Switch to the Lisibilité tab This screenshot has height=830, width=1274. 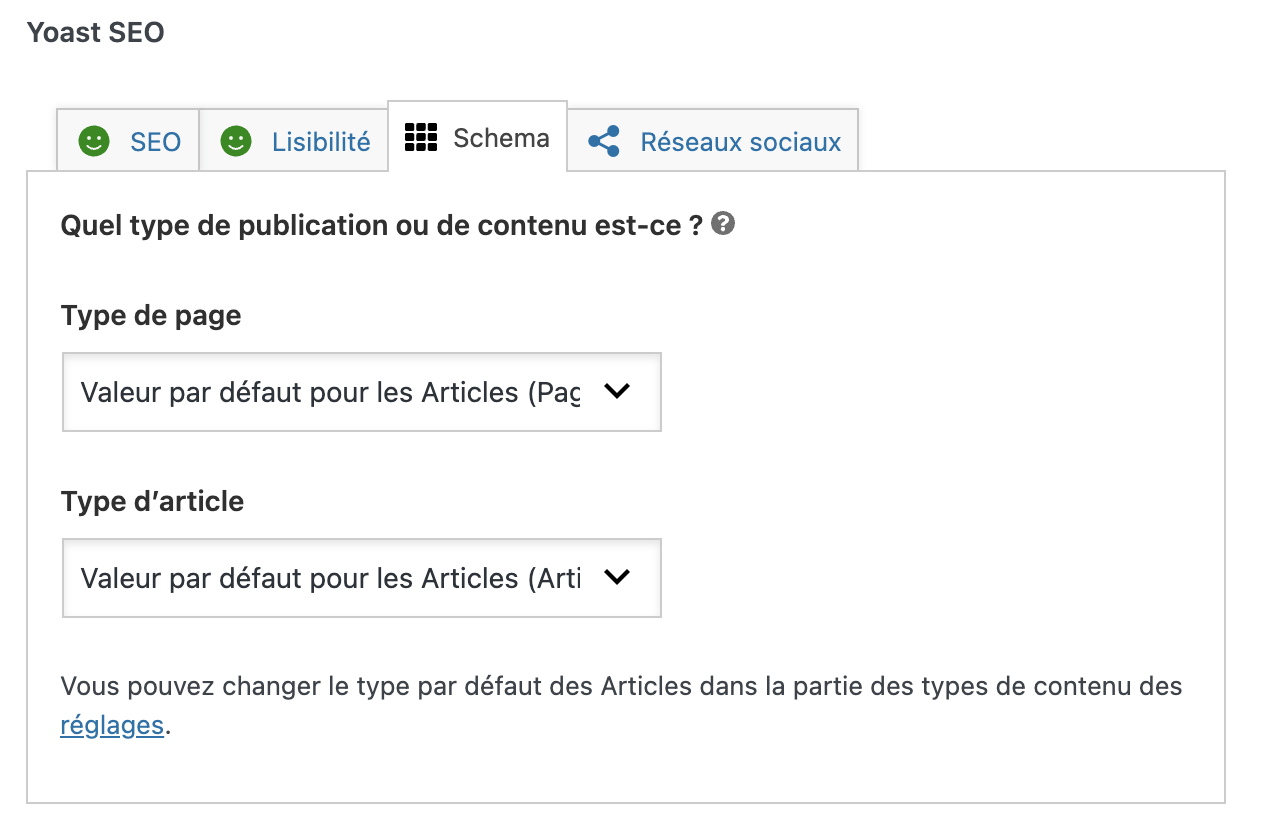coord(293,142)
